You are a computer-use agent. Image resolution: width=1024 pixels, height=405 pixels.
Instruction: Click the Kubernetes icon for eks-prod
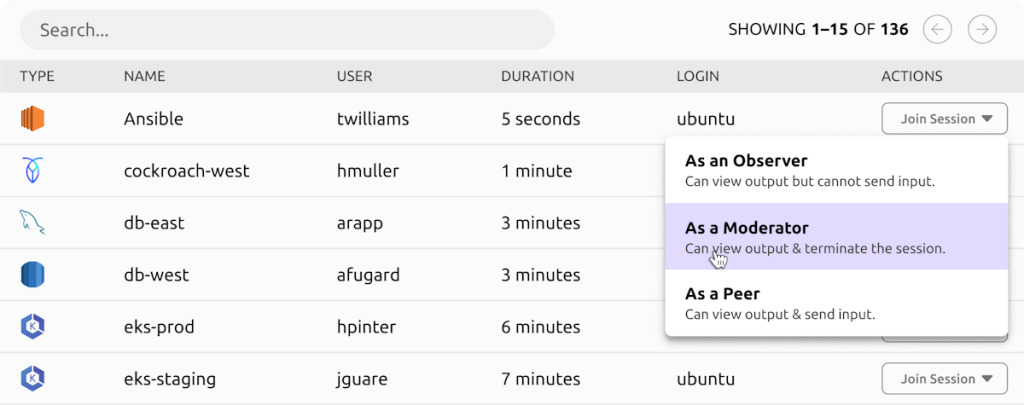point(32,326)
